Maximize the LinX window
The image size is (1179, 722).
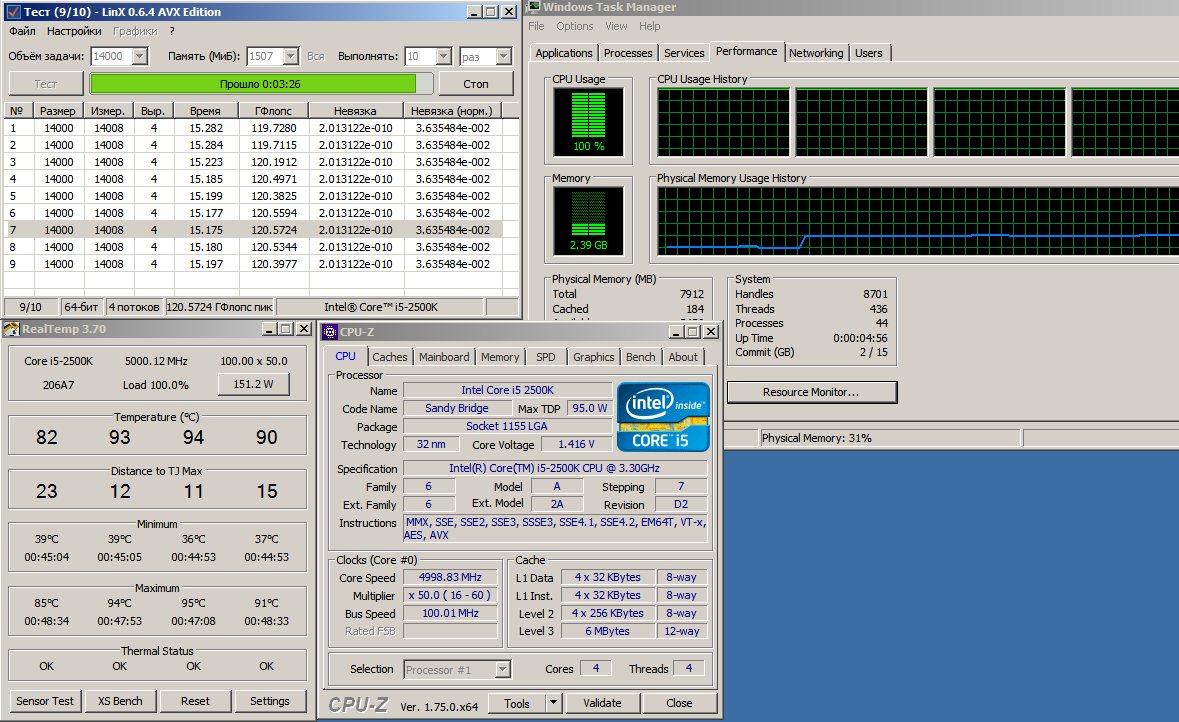pyautogui.click(x=490, y=12)
